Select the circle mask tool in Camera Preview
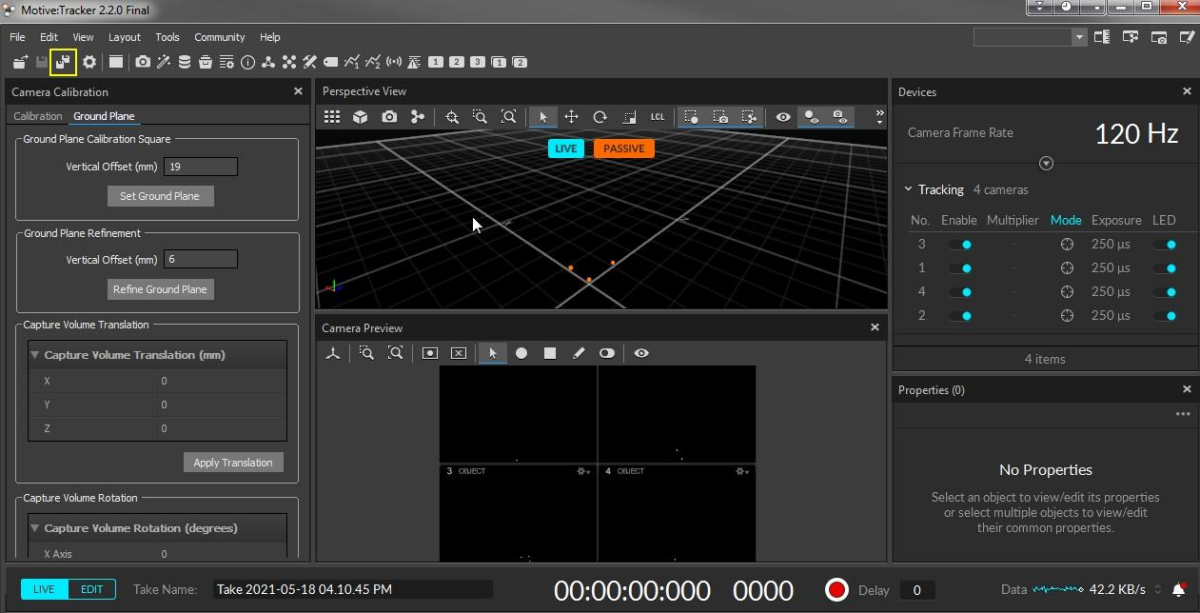The width and height of the screenshot is (1200, 613). click(x=521, y=353)
